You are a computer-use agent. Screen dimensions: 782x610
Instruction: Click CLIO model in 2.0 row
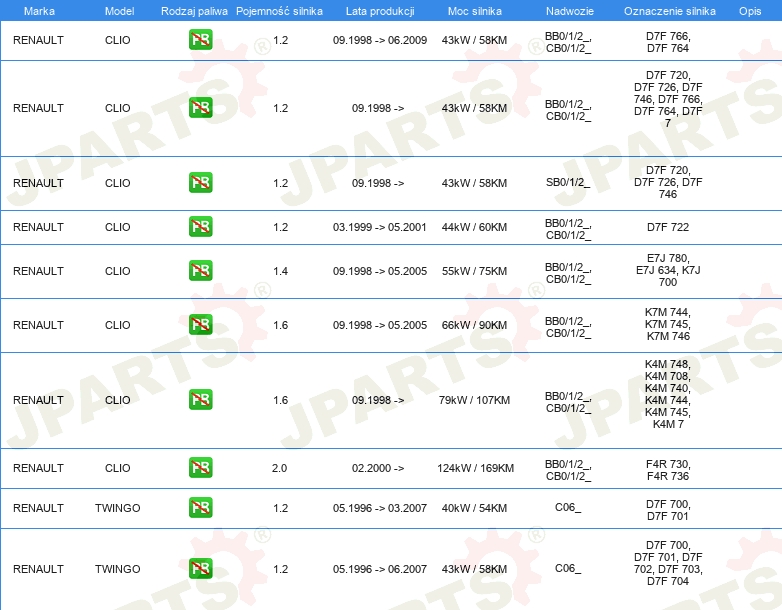pos(118,468)
